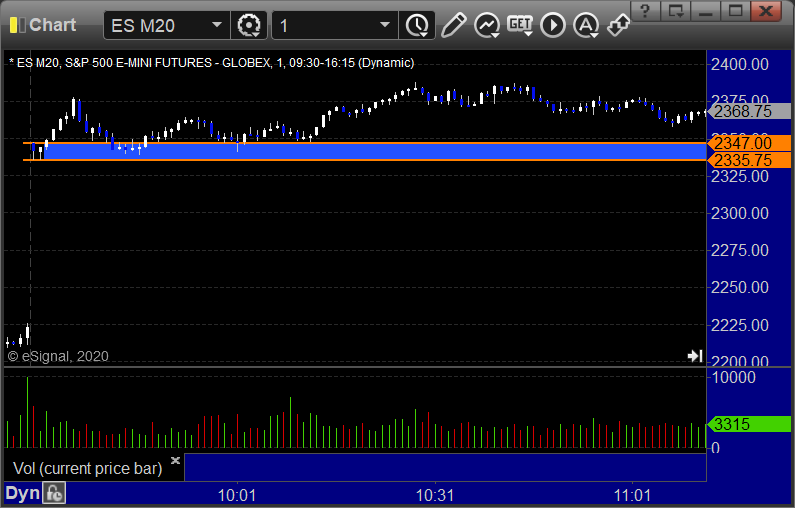
Task: Click the 10:31 time axis label
Action: [435, 495]
